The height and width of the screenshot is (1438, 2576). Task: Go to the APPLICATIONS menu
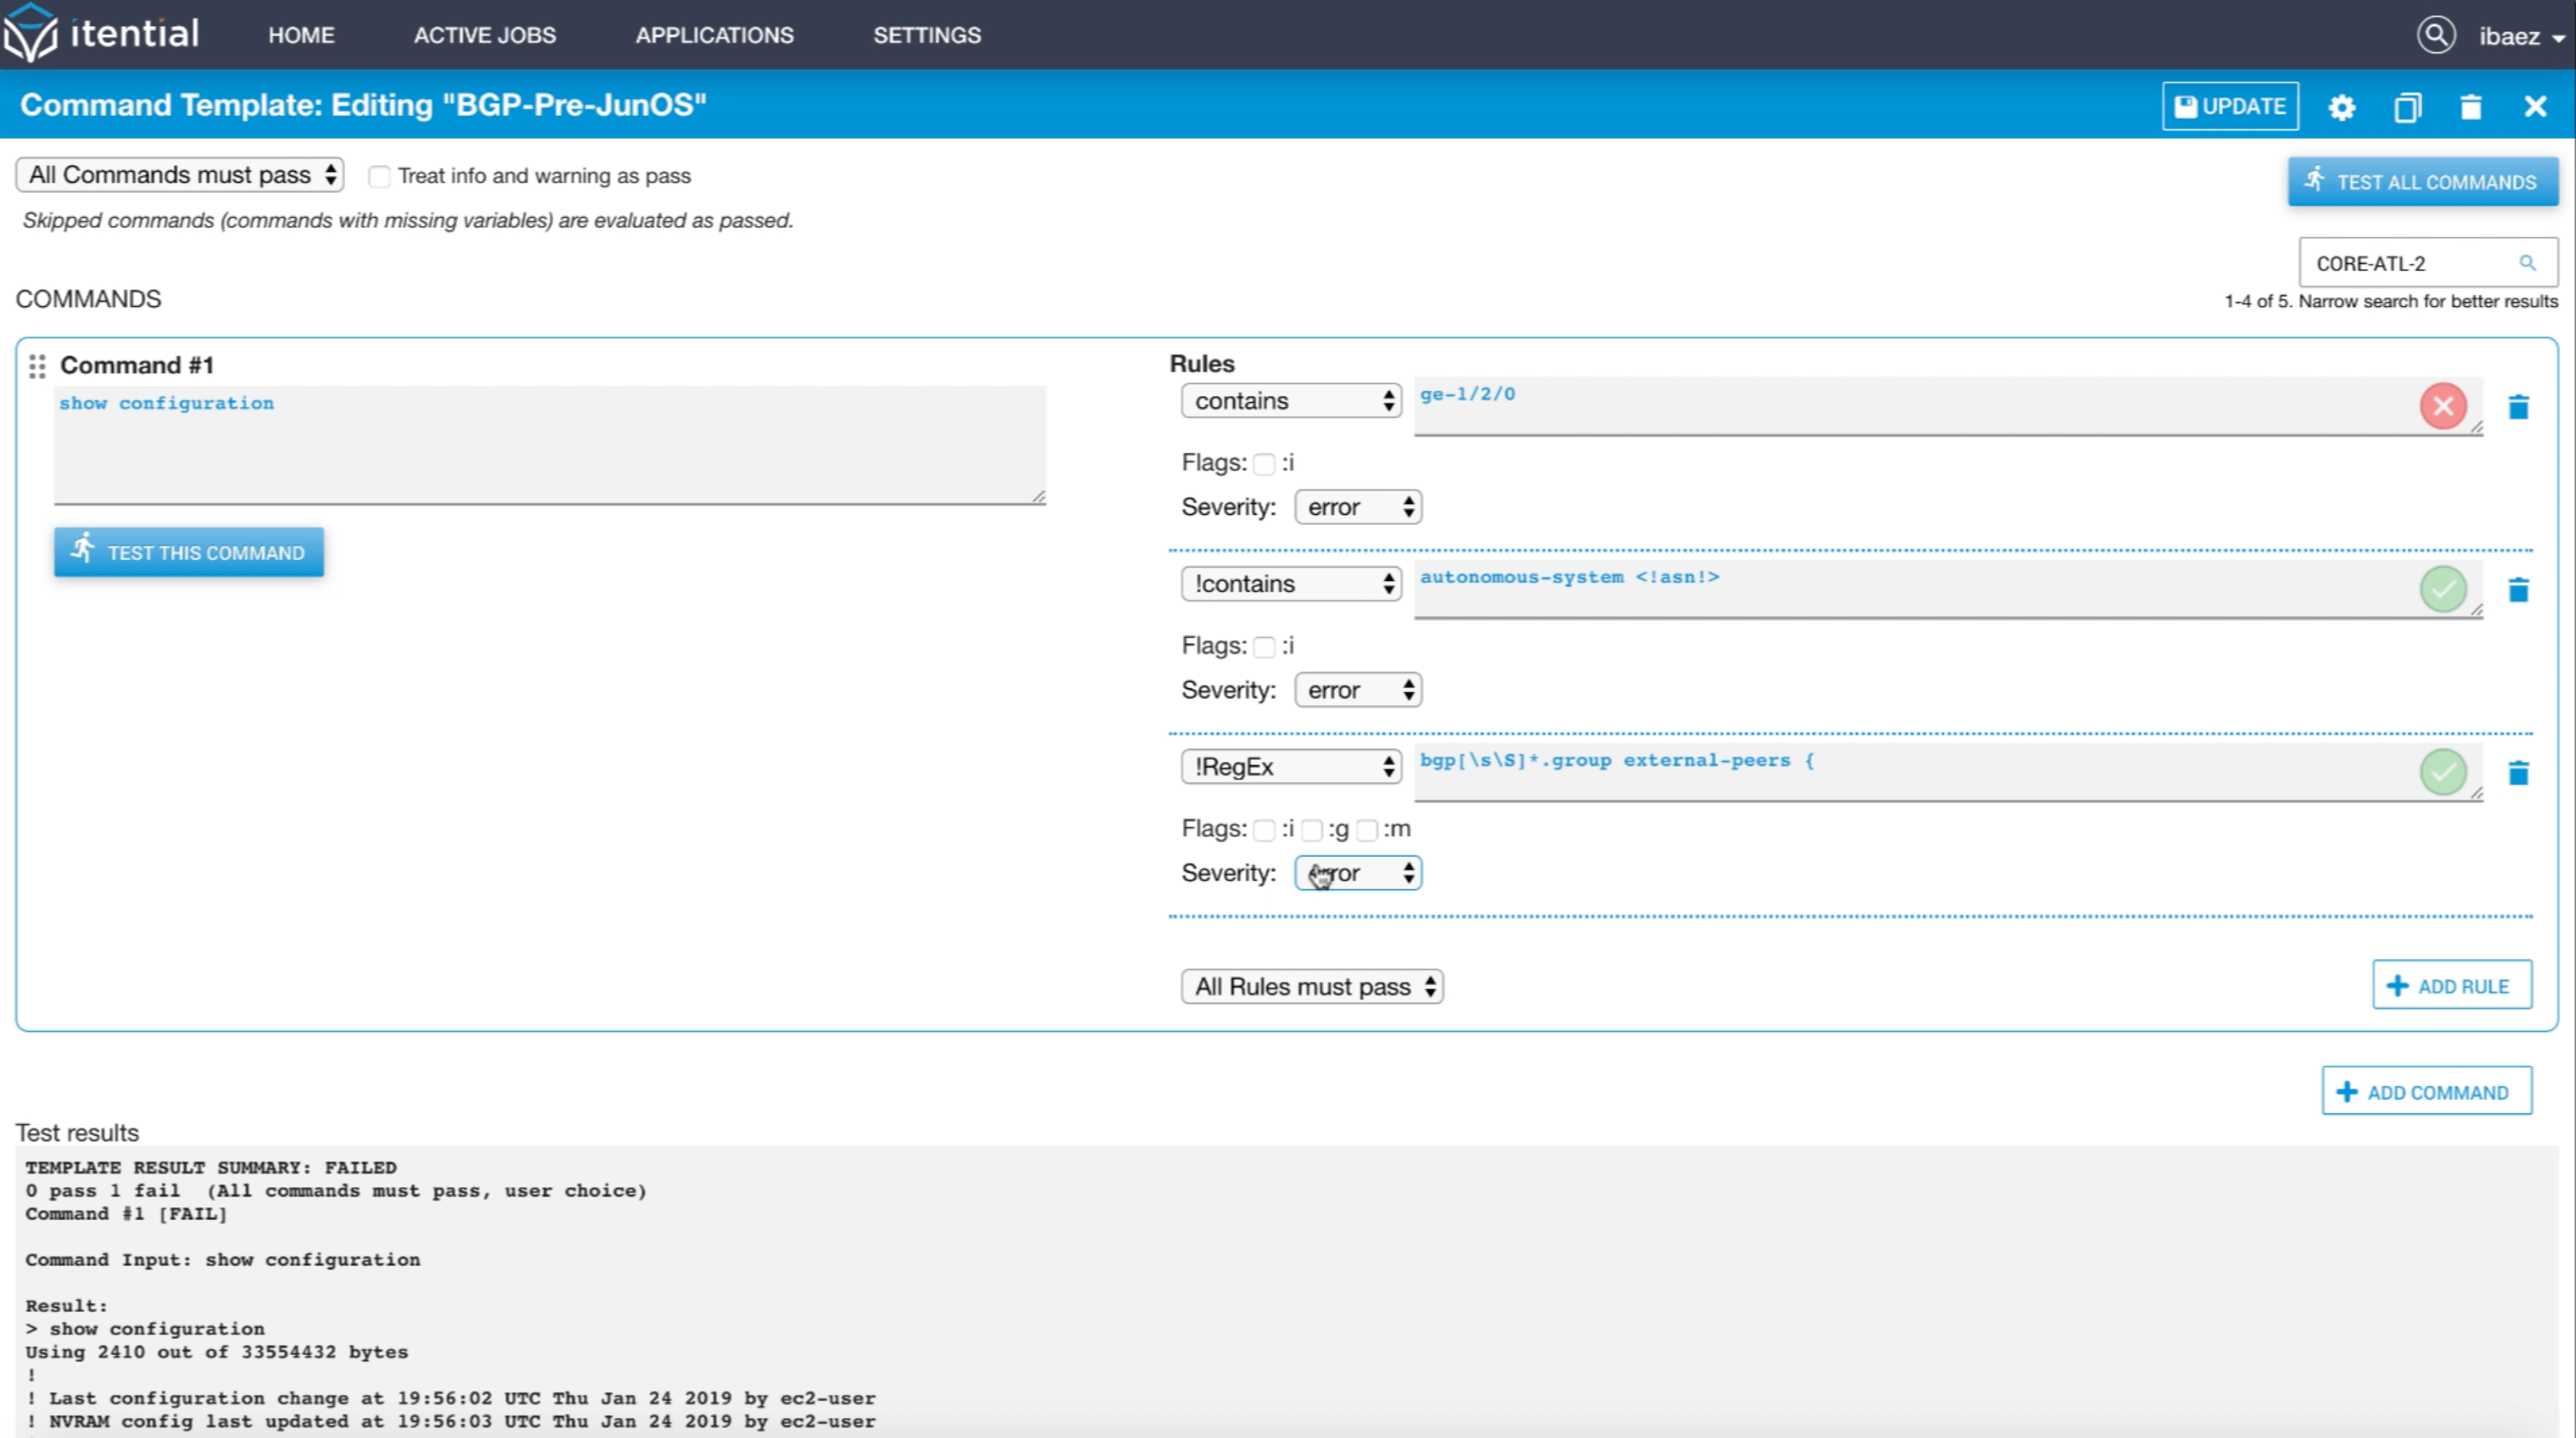[x=714, y=35]
